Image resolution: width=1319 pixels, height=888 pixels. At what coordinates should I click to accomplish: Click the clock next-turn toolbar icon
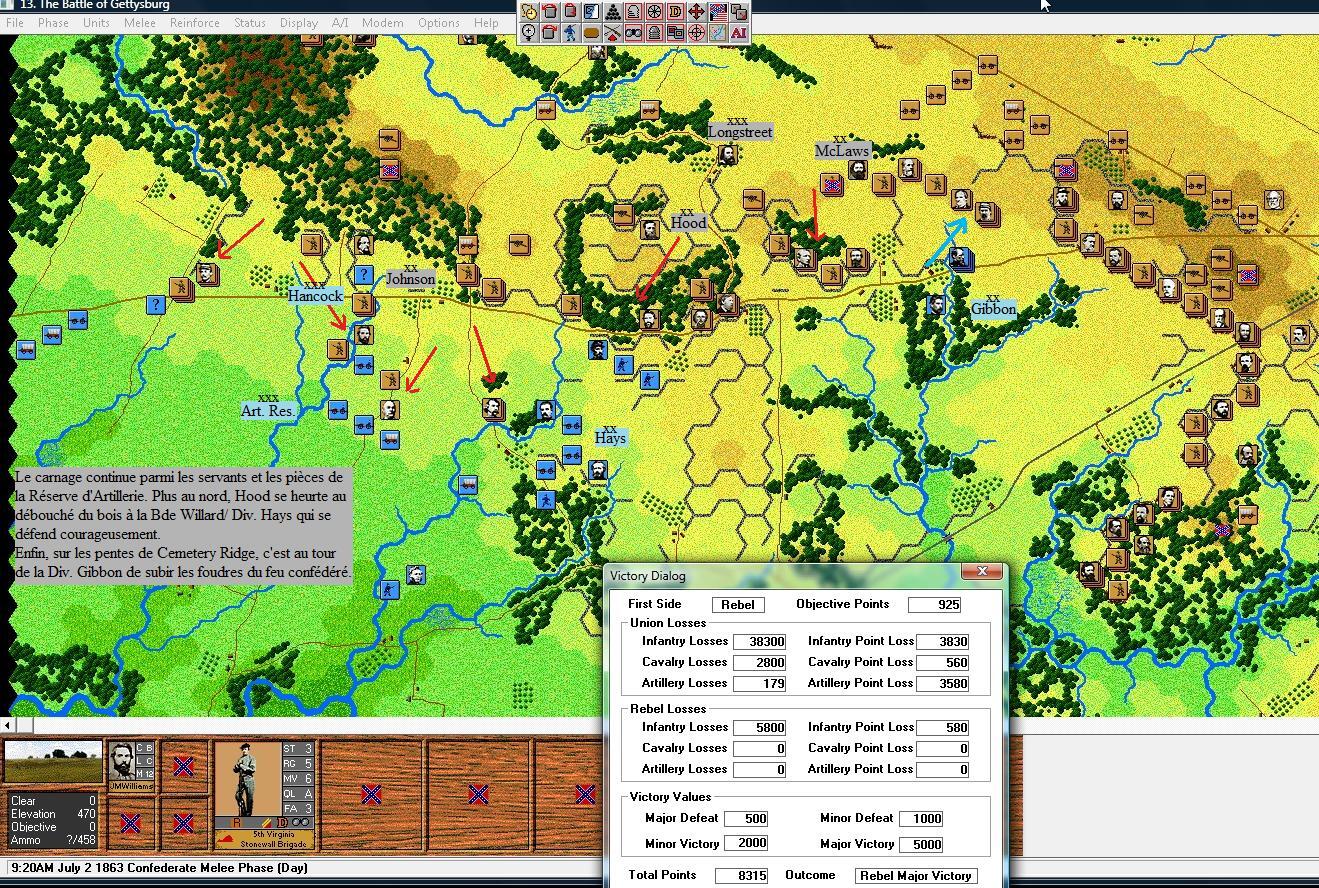click(x=528, y=12)
